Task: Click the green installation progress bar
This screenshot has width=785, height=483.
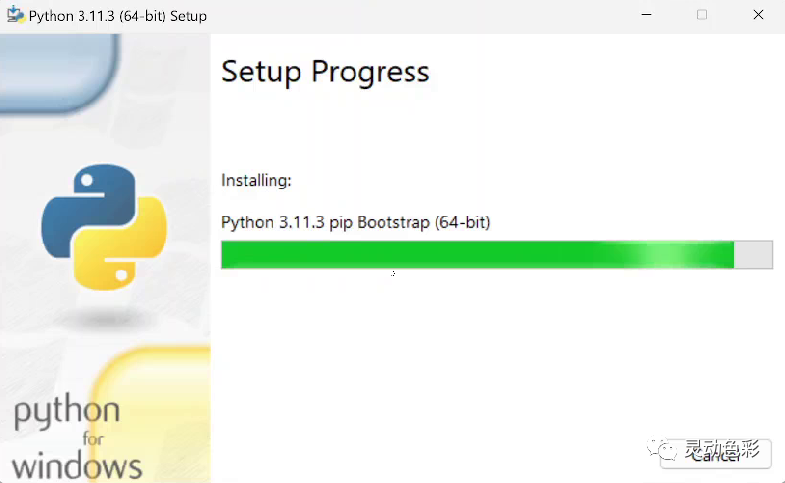Action: pyautogui.click(x=497, y=255)
